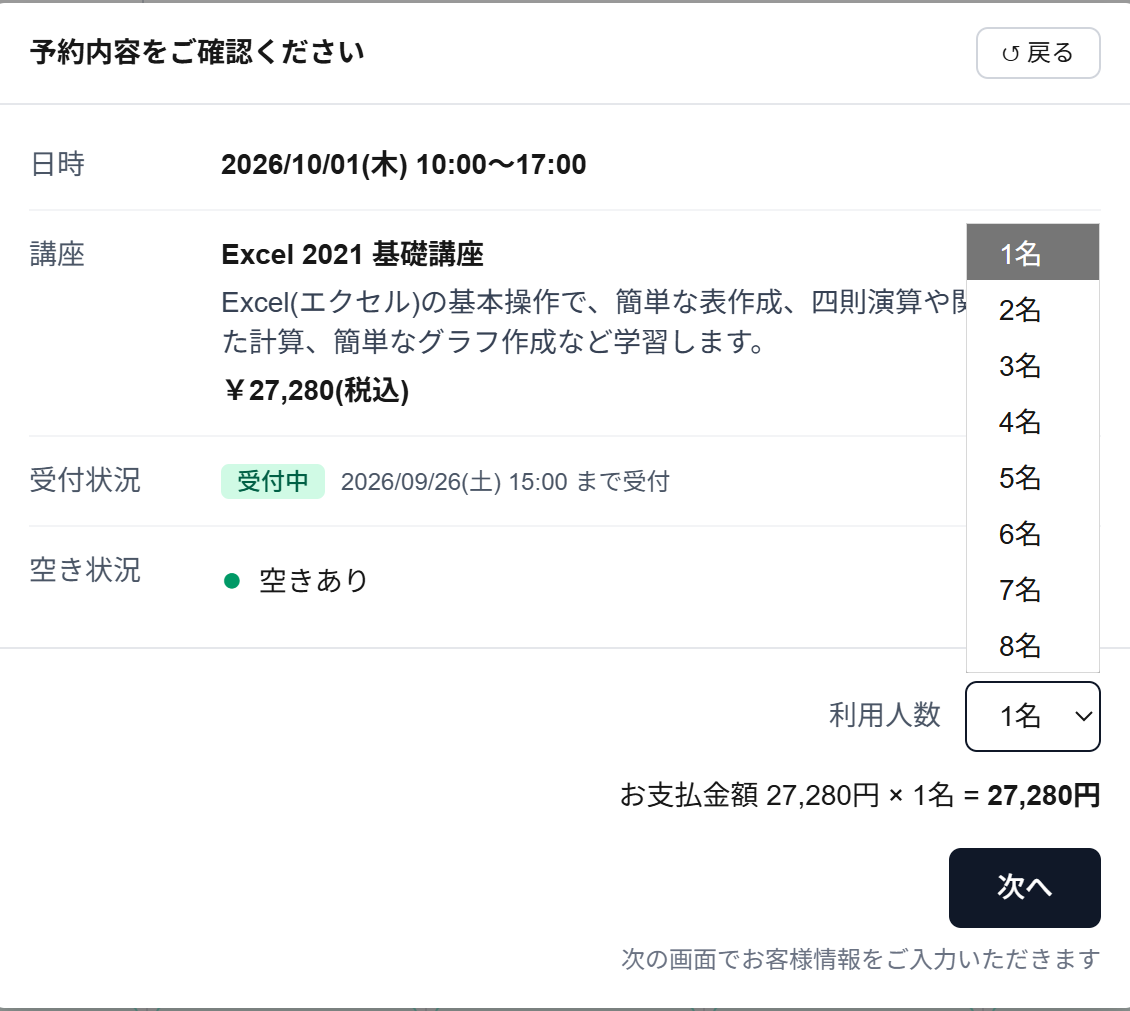Click the 日時 row label

coord(58,164)
